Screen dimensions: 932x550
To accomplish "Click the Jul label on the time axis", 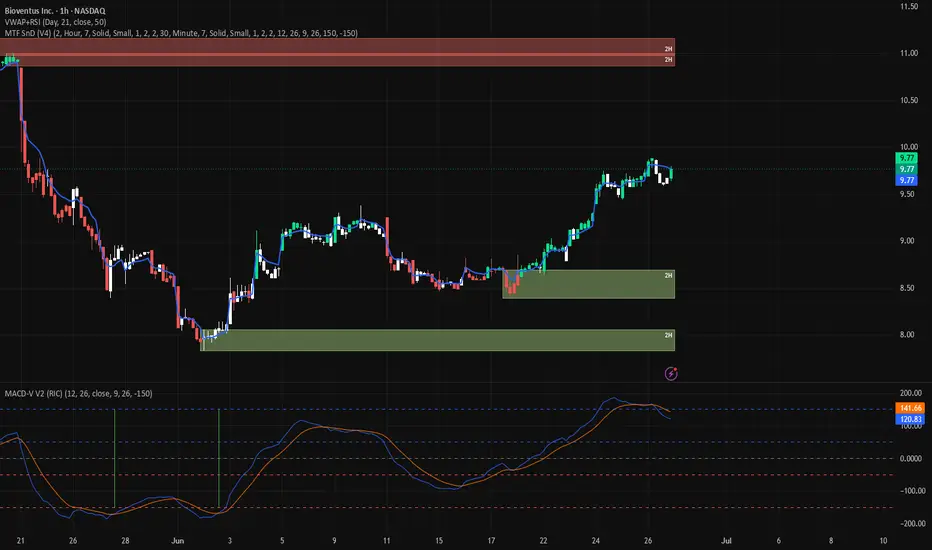I will 726,540.
